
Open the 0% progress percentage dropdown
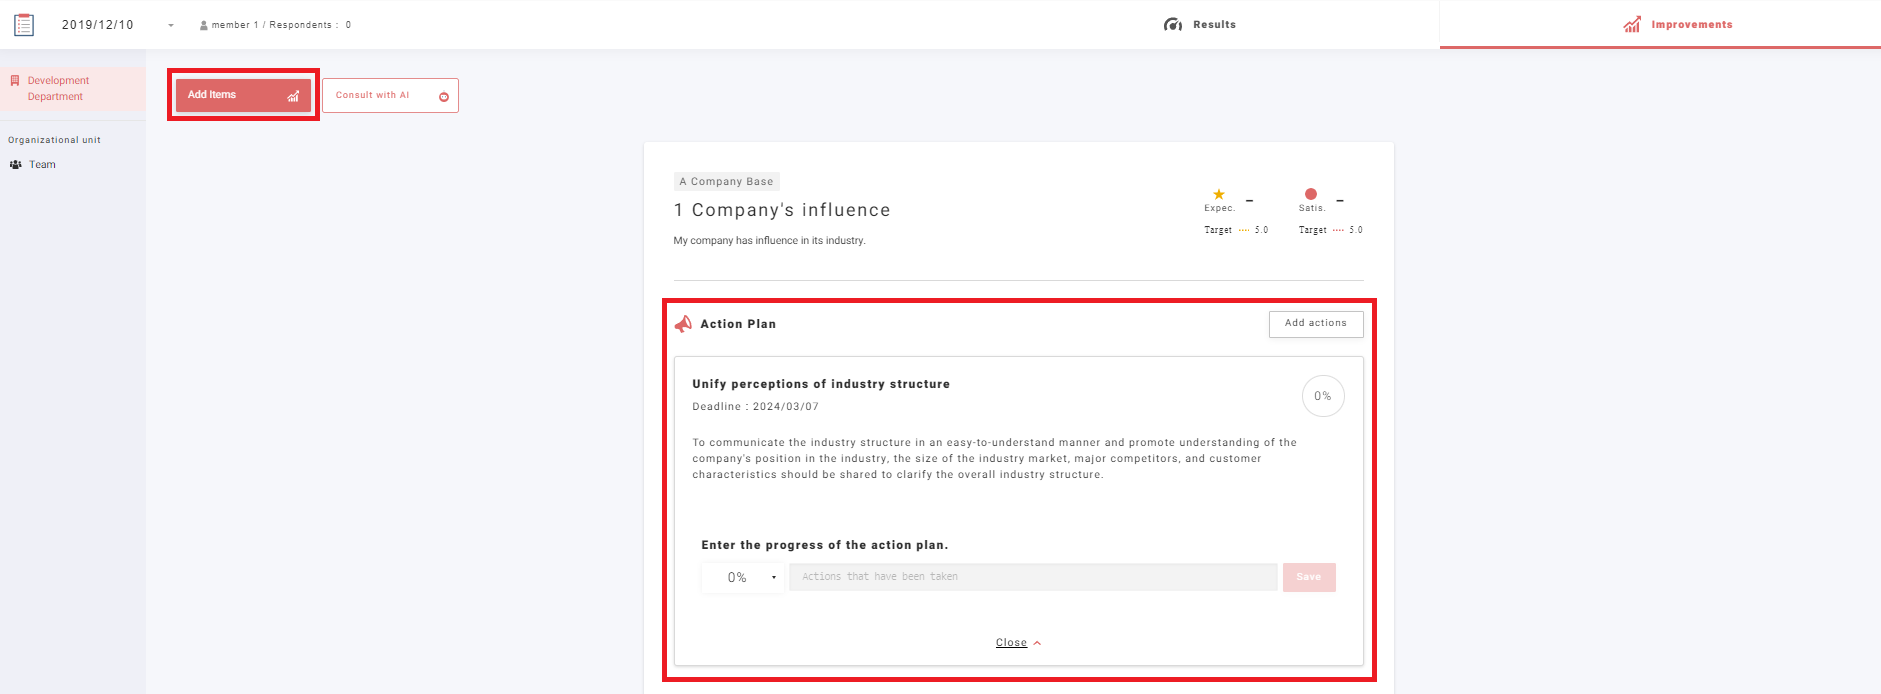[743, 578]
